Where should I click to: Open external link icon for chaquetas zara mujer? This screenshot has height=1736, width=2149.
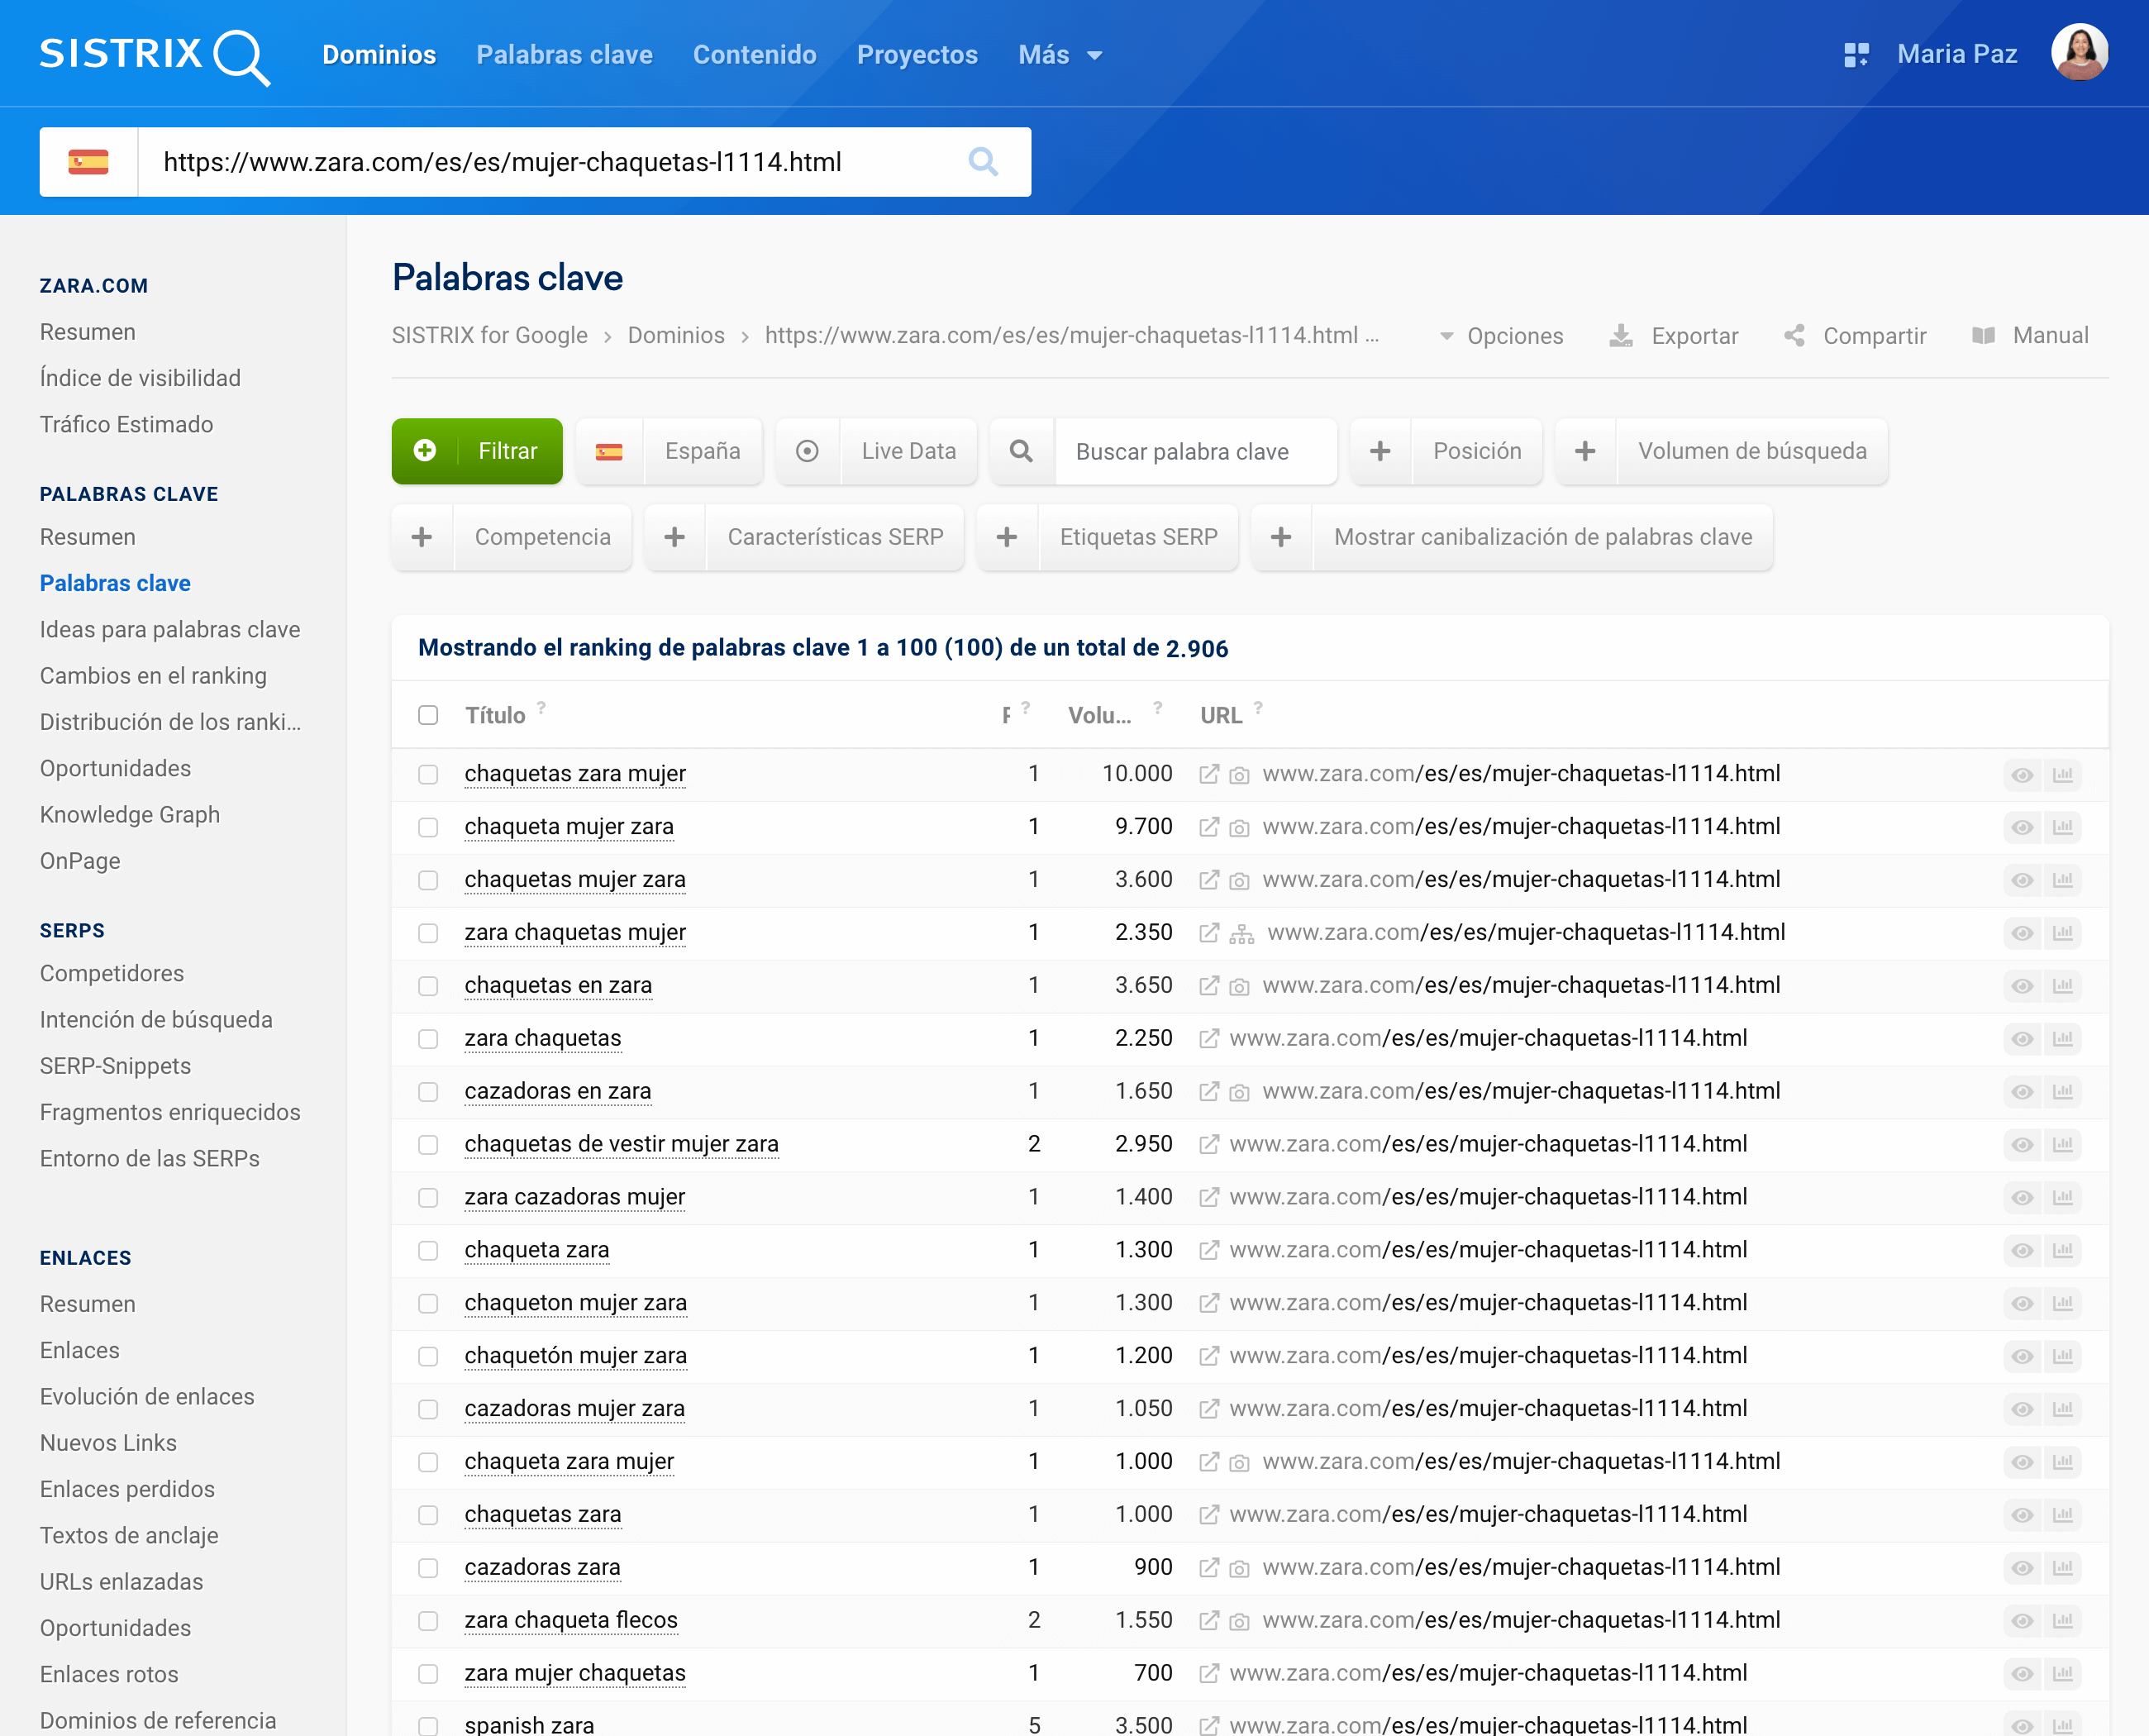pyautogui.click(x=1208, y=774)
